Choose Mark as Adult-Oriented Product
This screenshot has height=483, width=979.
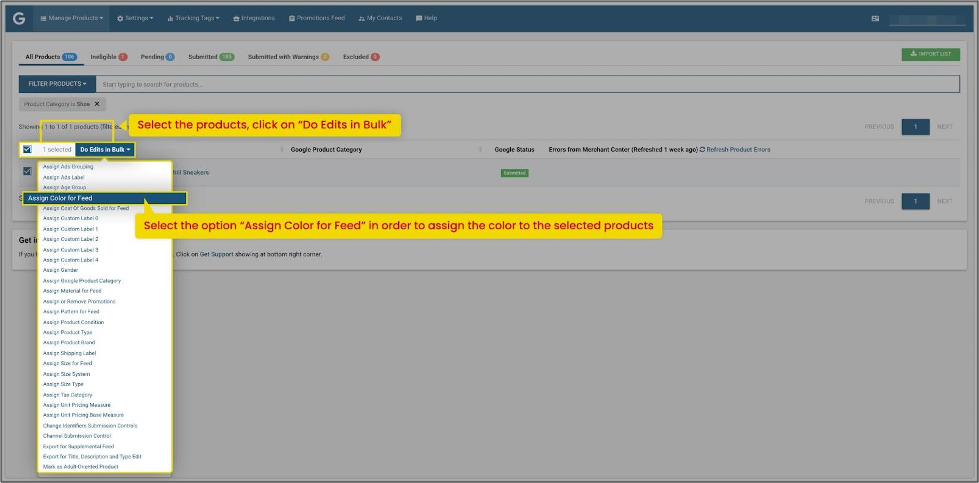click(81, 467)
